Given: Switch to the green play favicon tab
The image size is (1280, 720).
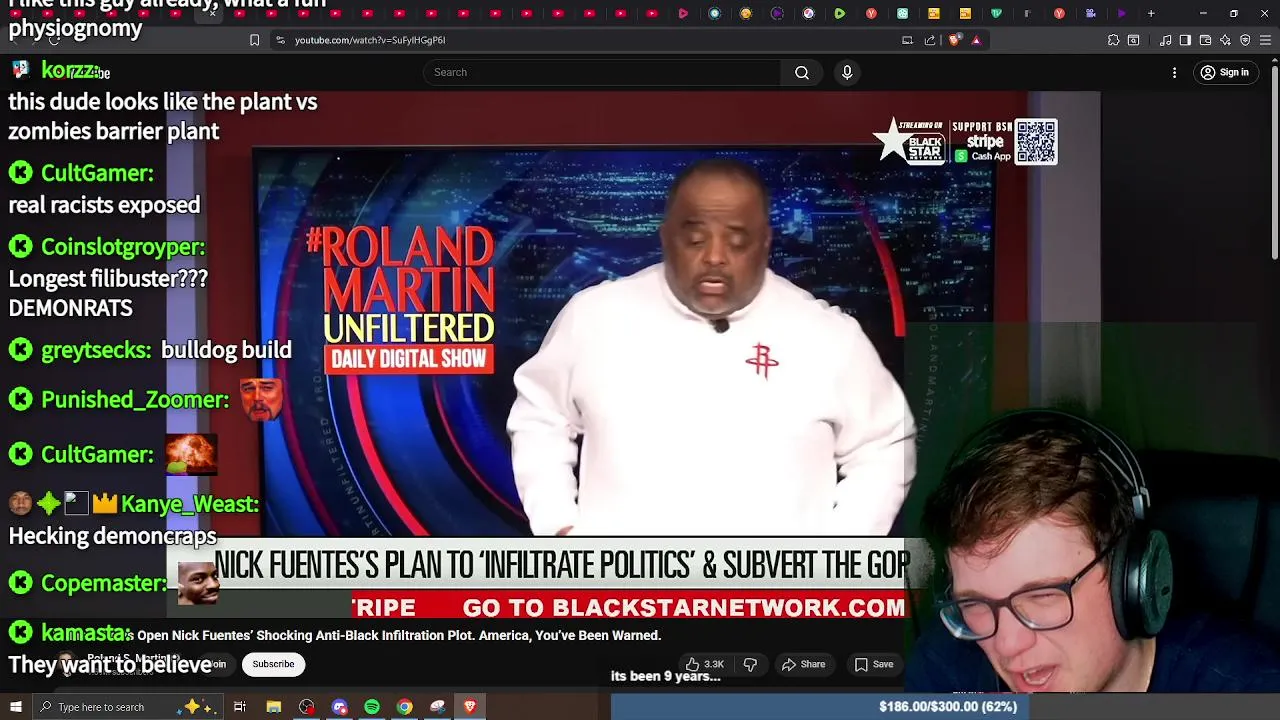Looking at the screenshot, I should (840, 13).
